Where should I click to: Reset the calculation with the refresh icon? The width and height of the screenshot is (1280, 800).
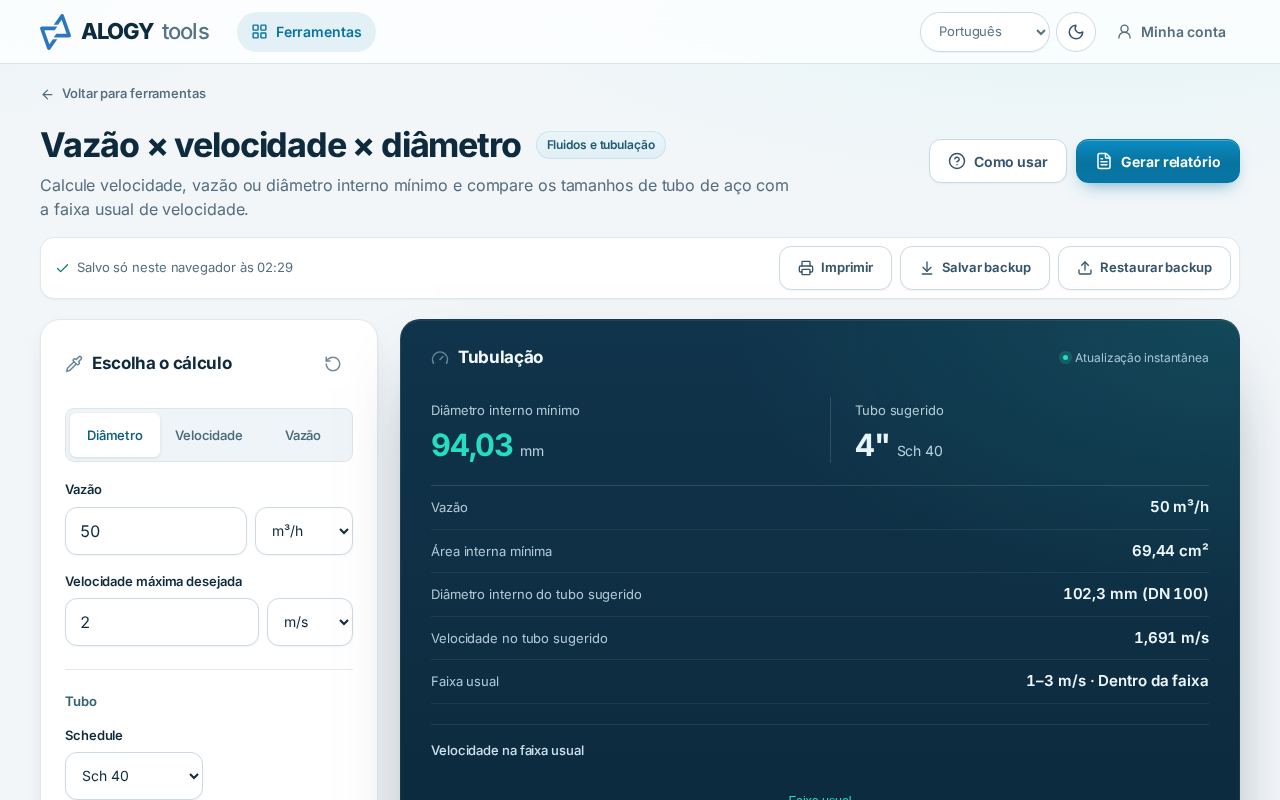tap(333, 364)
